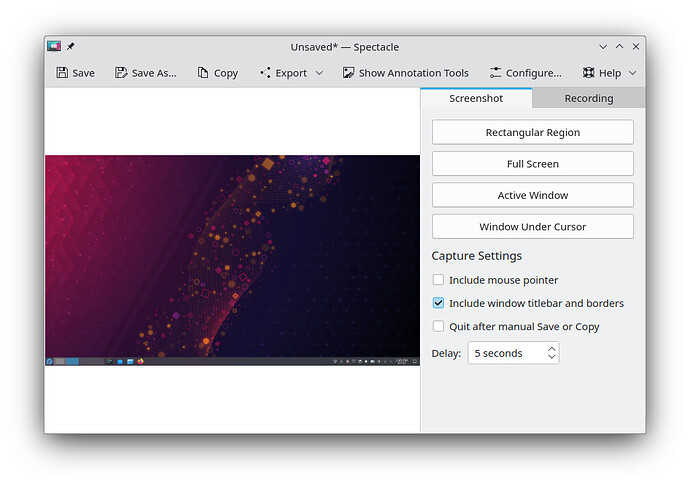Click the Save floppy disk icon
The width and height of the screenshot is (690, 486).
click(x=62, y=73)
